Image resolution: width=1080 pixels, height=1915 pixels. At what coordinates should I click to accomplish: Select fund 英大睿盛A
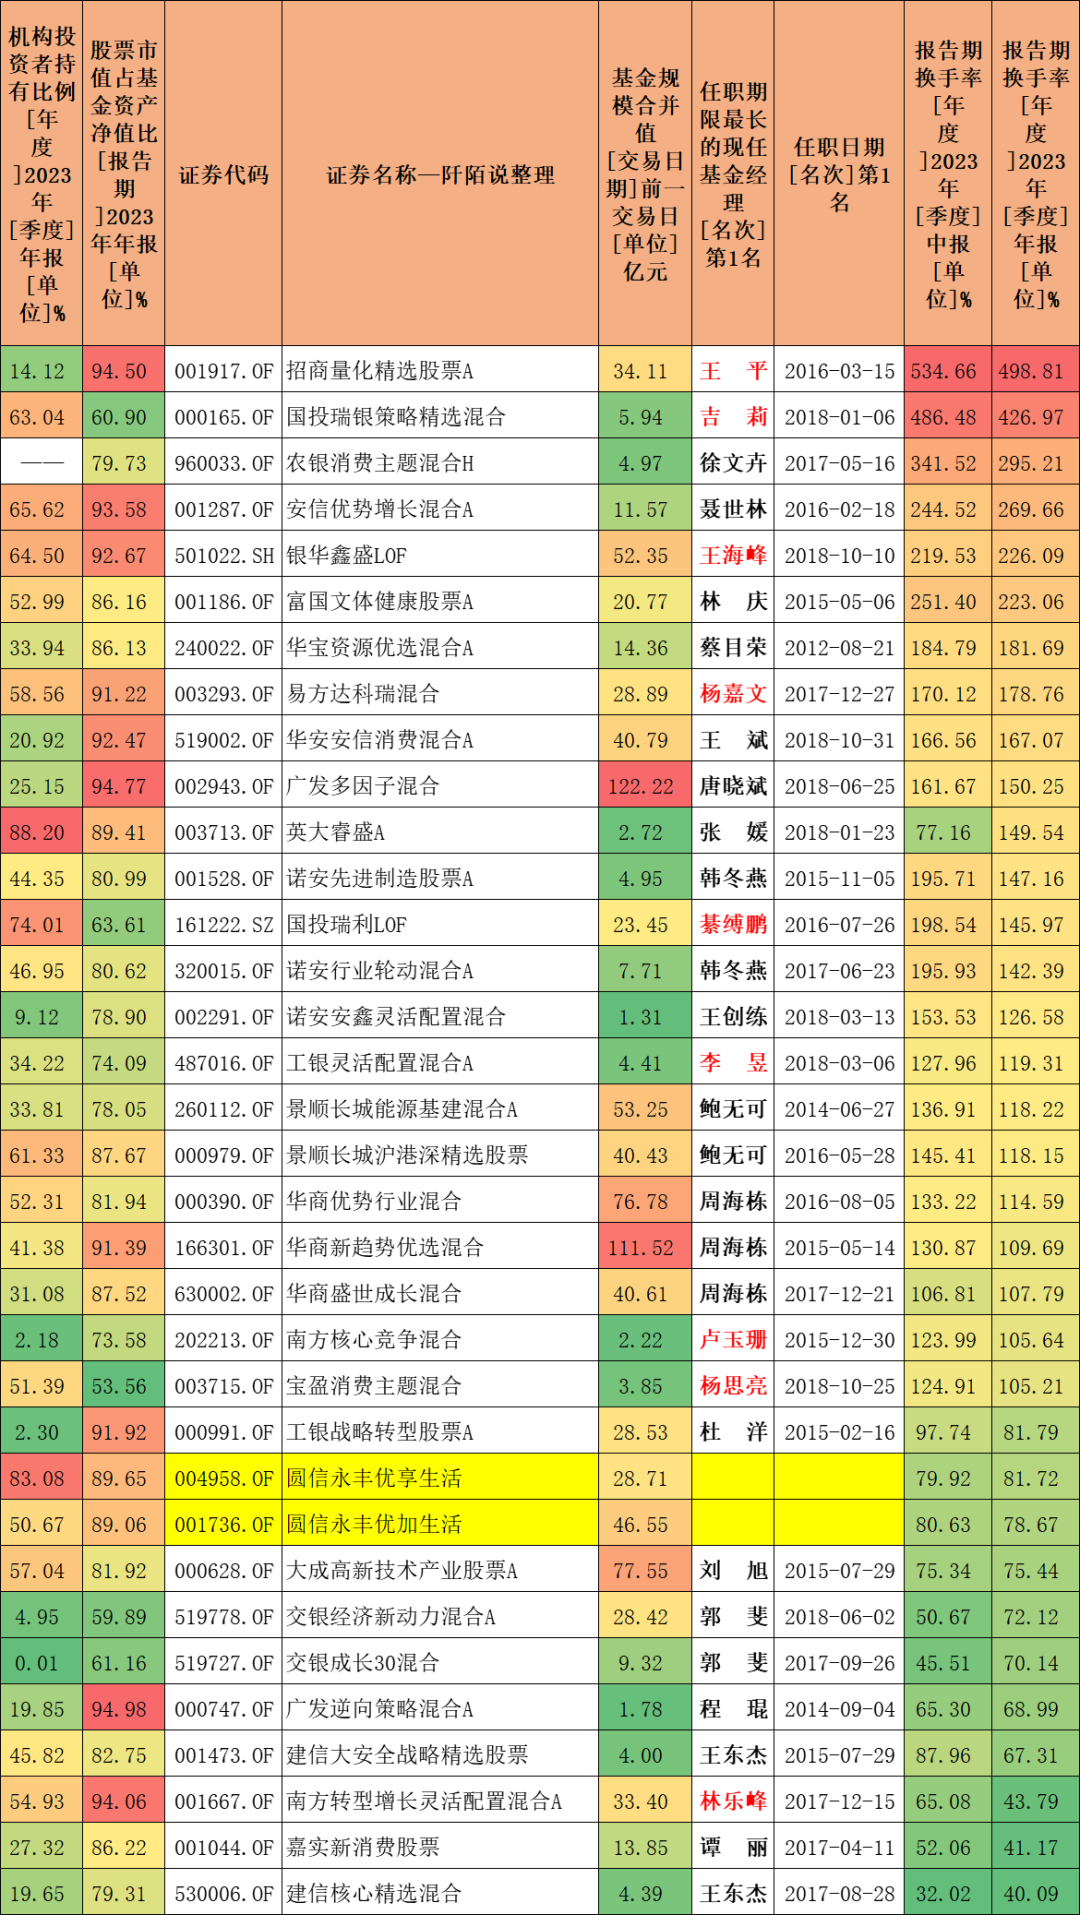coord(335,833)
